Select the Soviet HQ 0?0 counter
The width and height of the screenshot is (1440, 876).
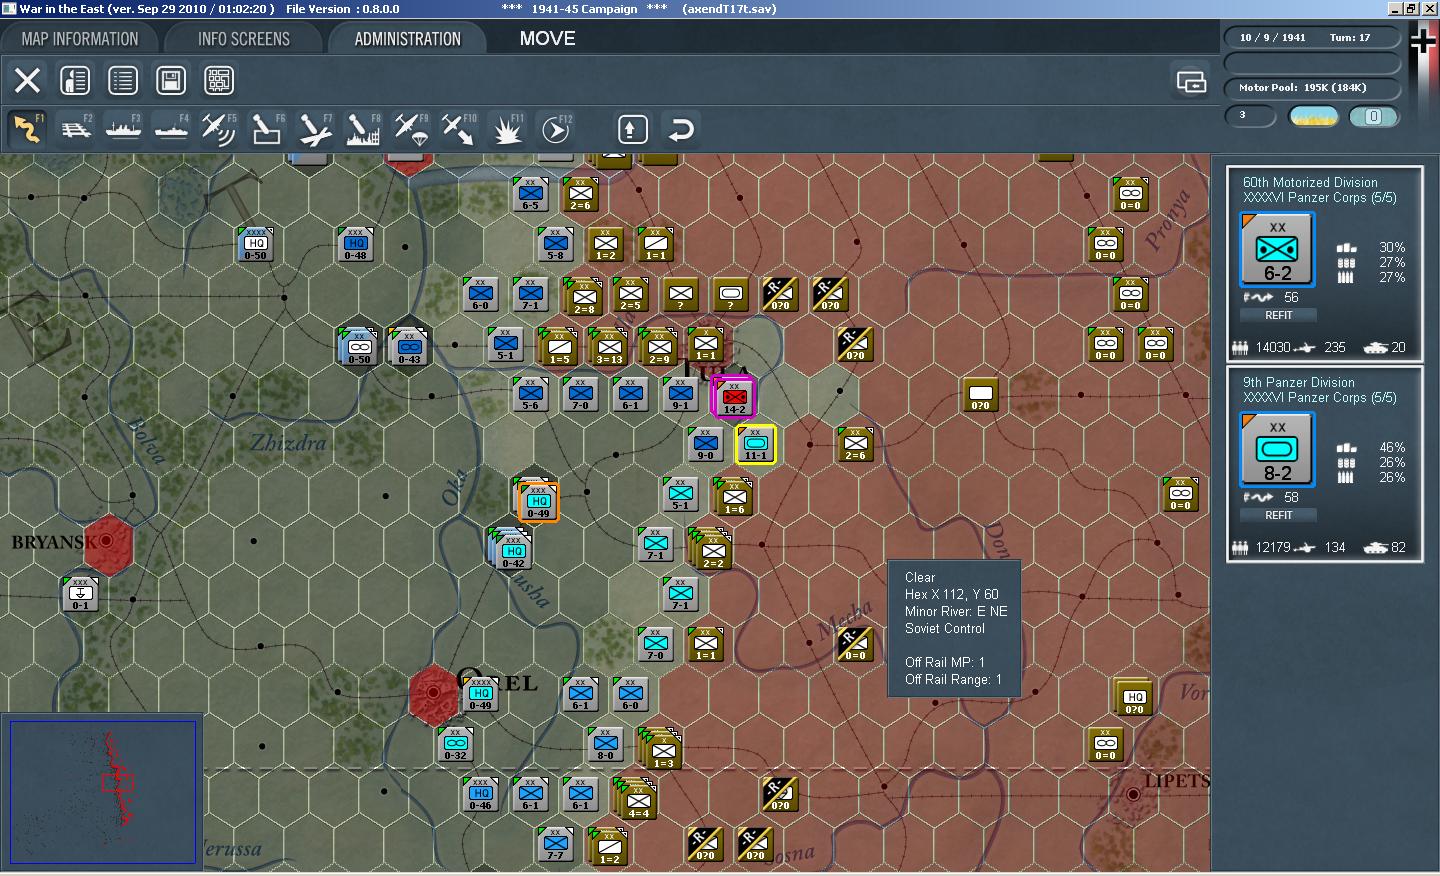click(x=1133, y=699)
